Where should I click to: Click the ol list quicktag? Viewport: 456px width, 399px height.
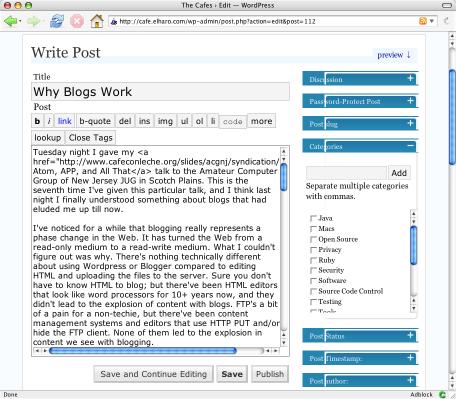click(199, 121)
